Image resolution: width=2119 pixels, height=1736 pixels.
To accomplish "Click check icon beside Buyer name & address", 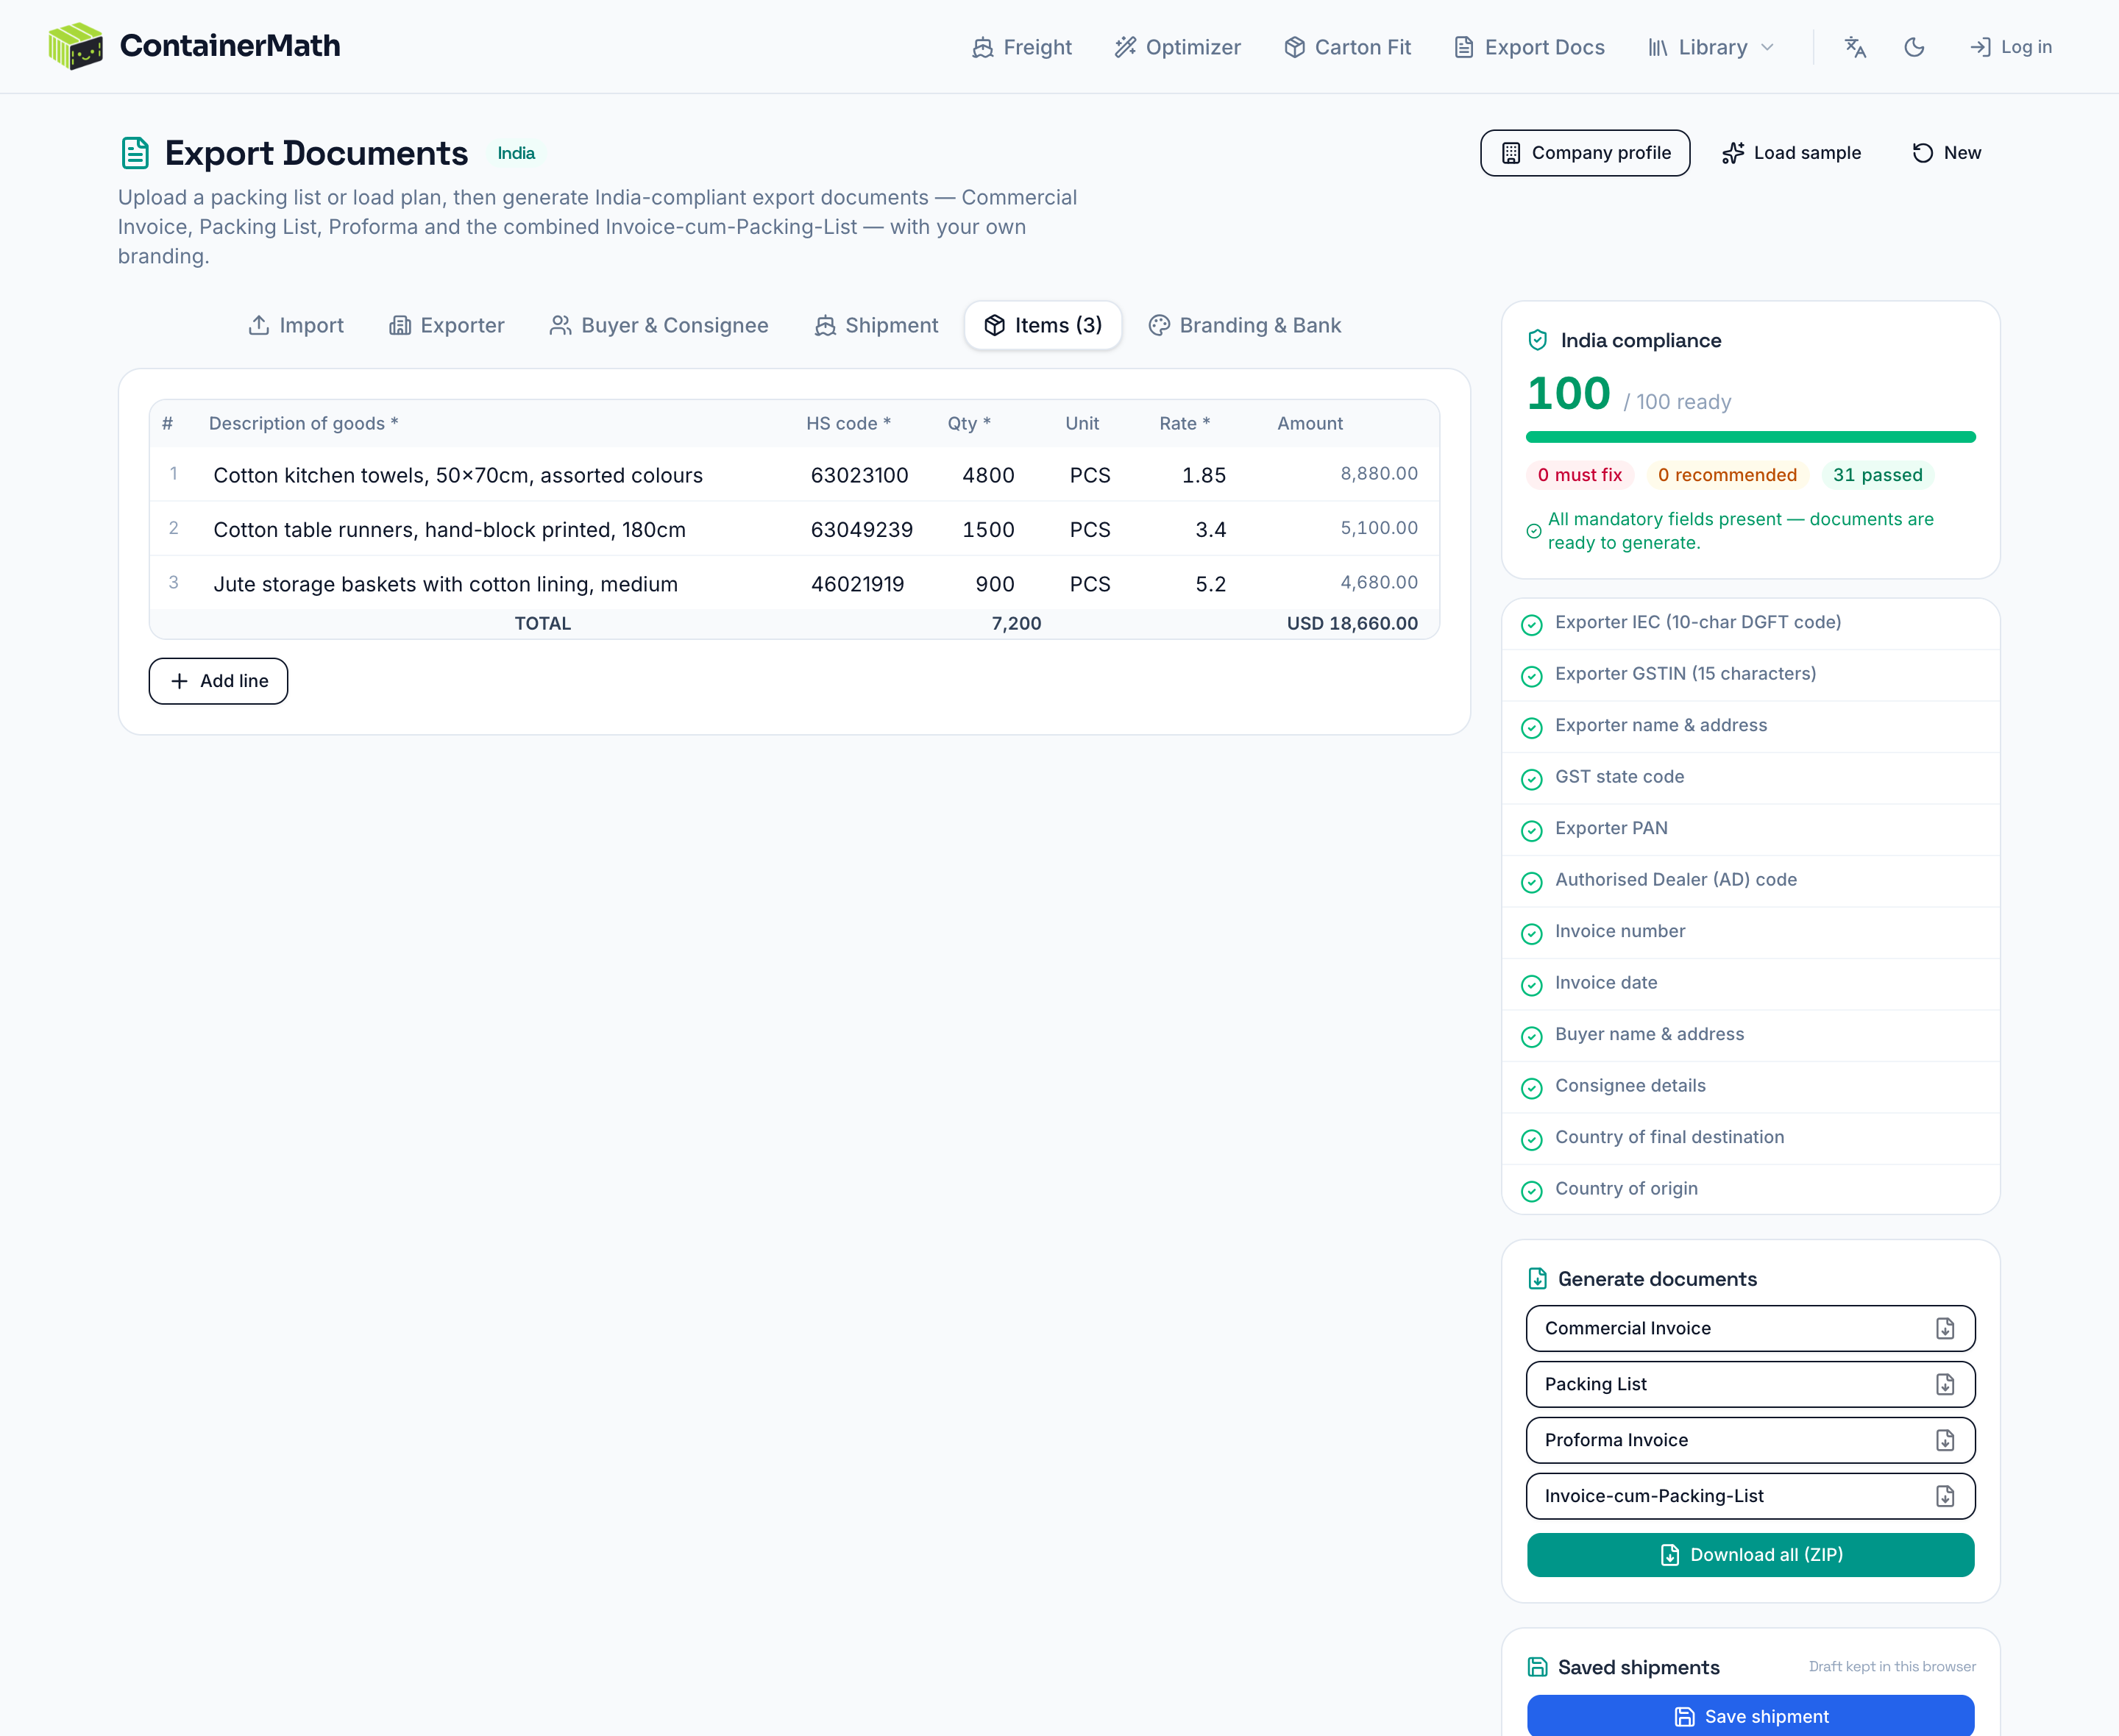I will pos(1532,1037).
